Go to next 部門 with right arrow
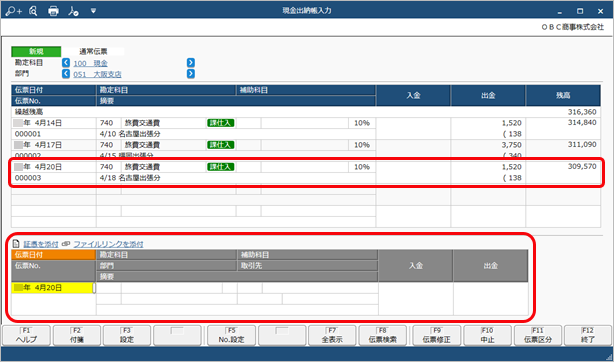 (x=191, y=74)
